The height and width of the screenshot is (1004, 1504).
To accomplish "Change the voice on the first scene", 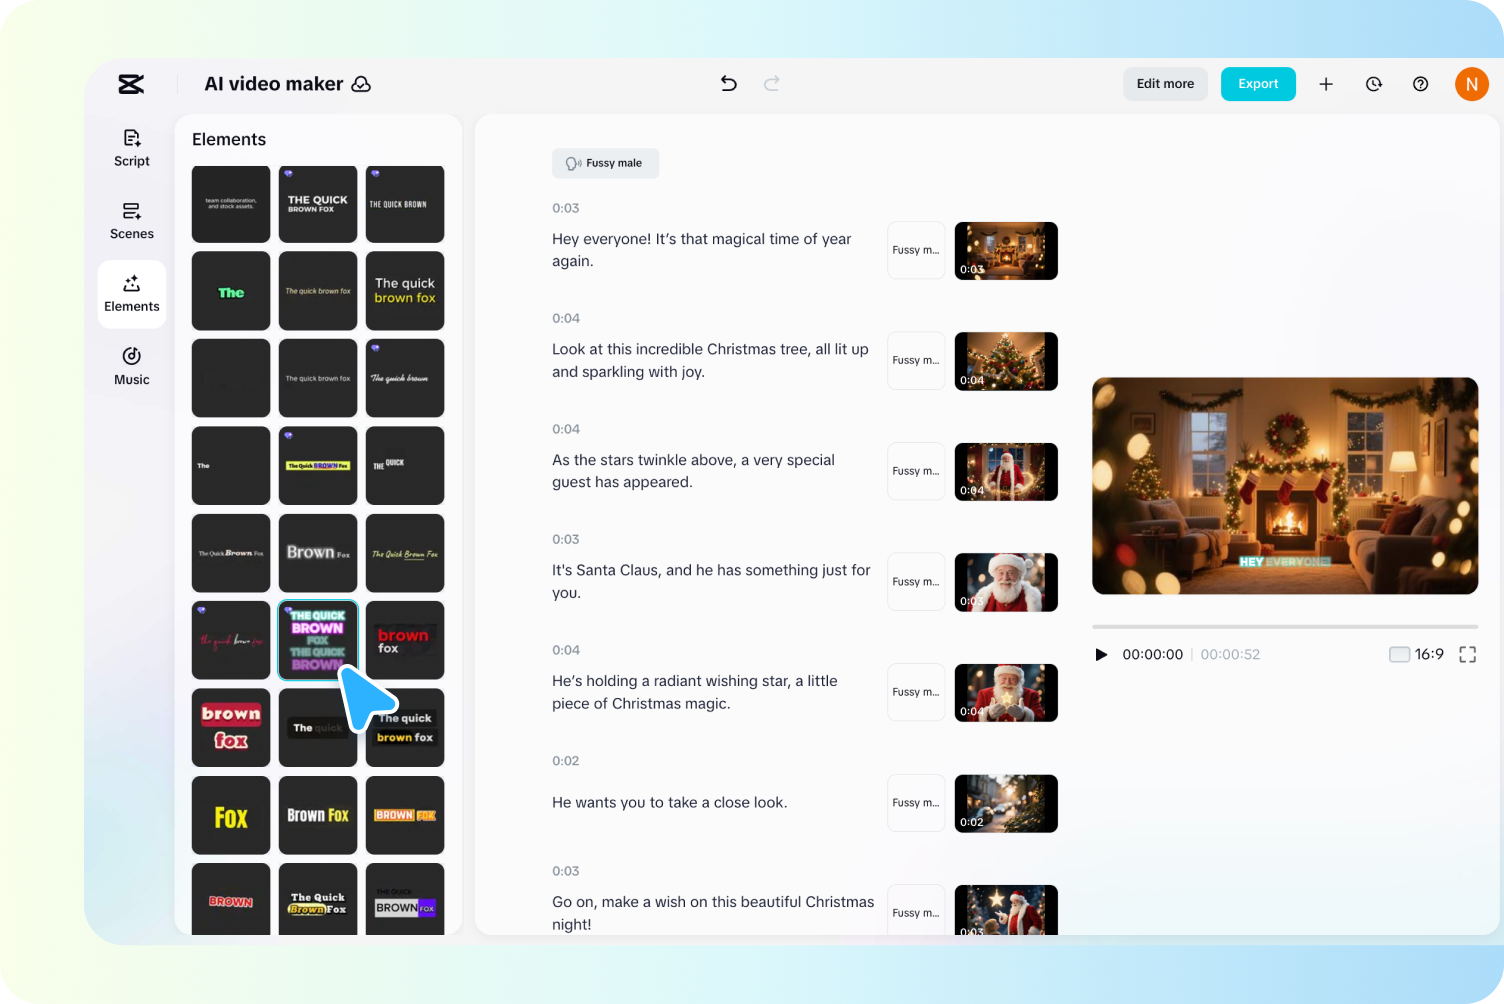I will coord(916,250).
